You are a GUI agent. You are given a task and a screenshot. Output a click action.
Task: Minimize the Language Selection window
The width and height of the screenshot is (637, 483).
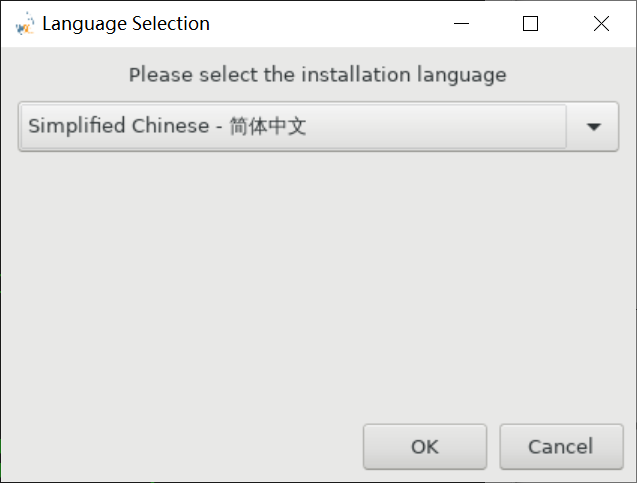point(462,24)
